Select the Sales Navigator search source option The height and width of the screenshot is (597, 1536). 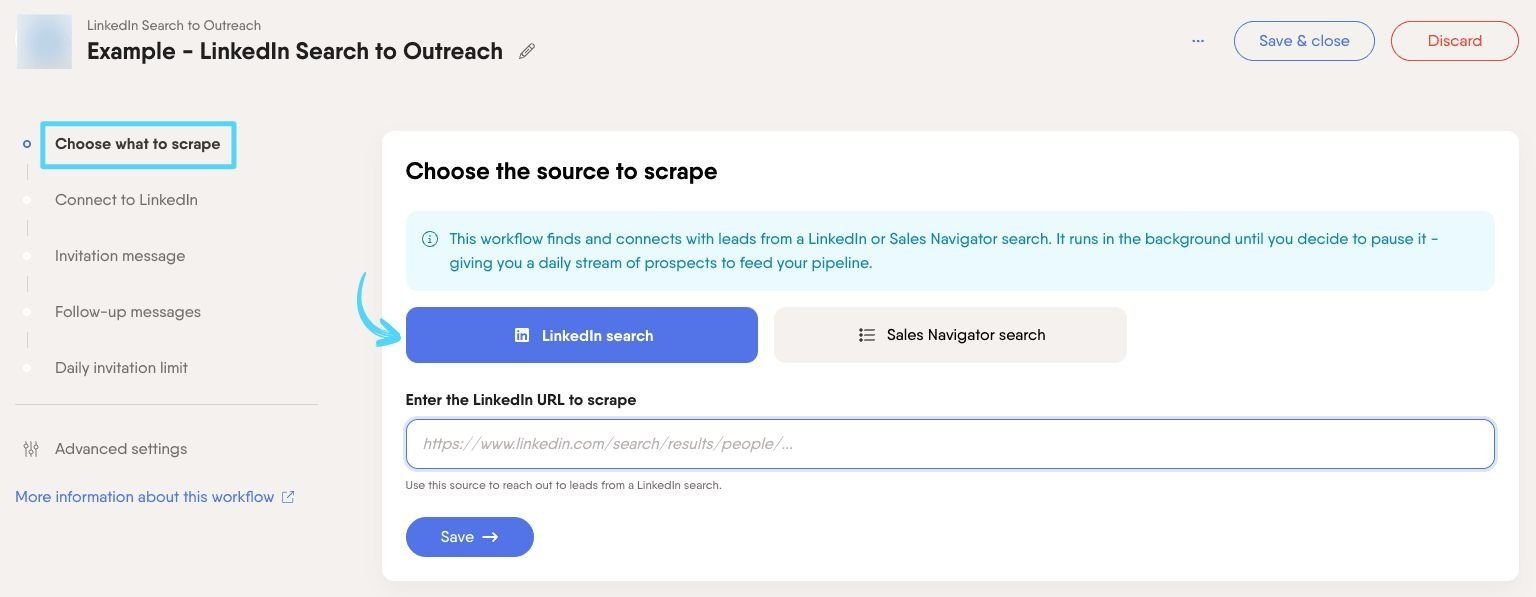click(950, 335)
